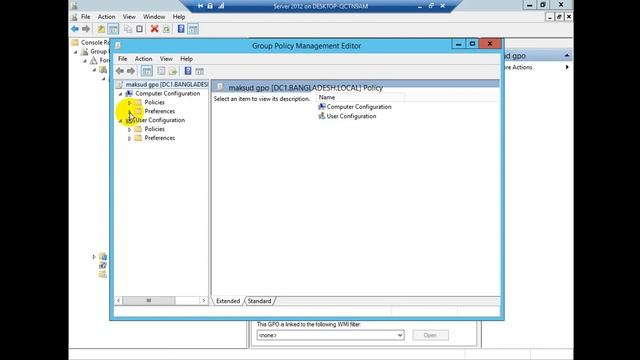Click Help icon in background console toolbar
The width and height of the screenshot is (640, 360).
(x=181, y=29)
